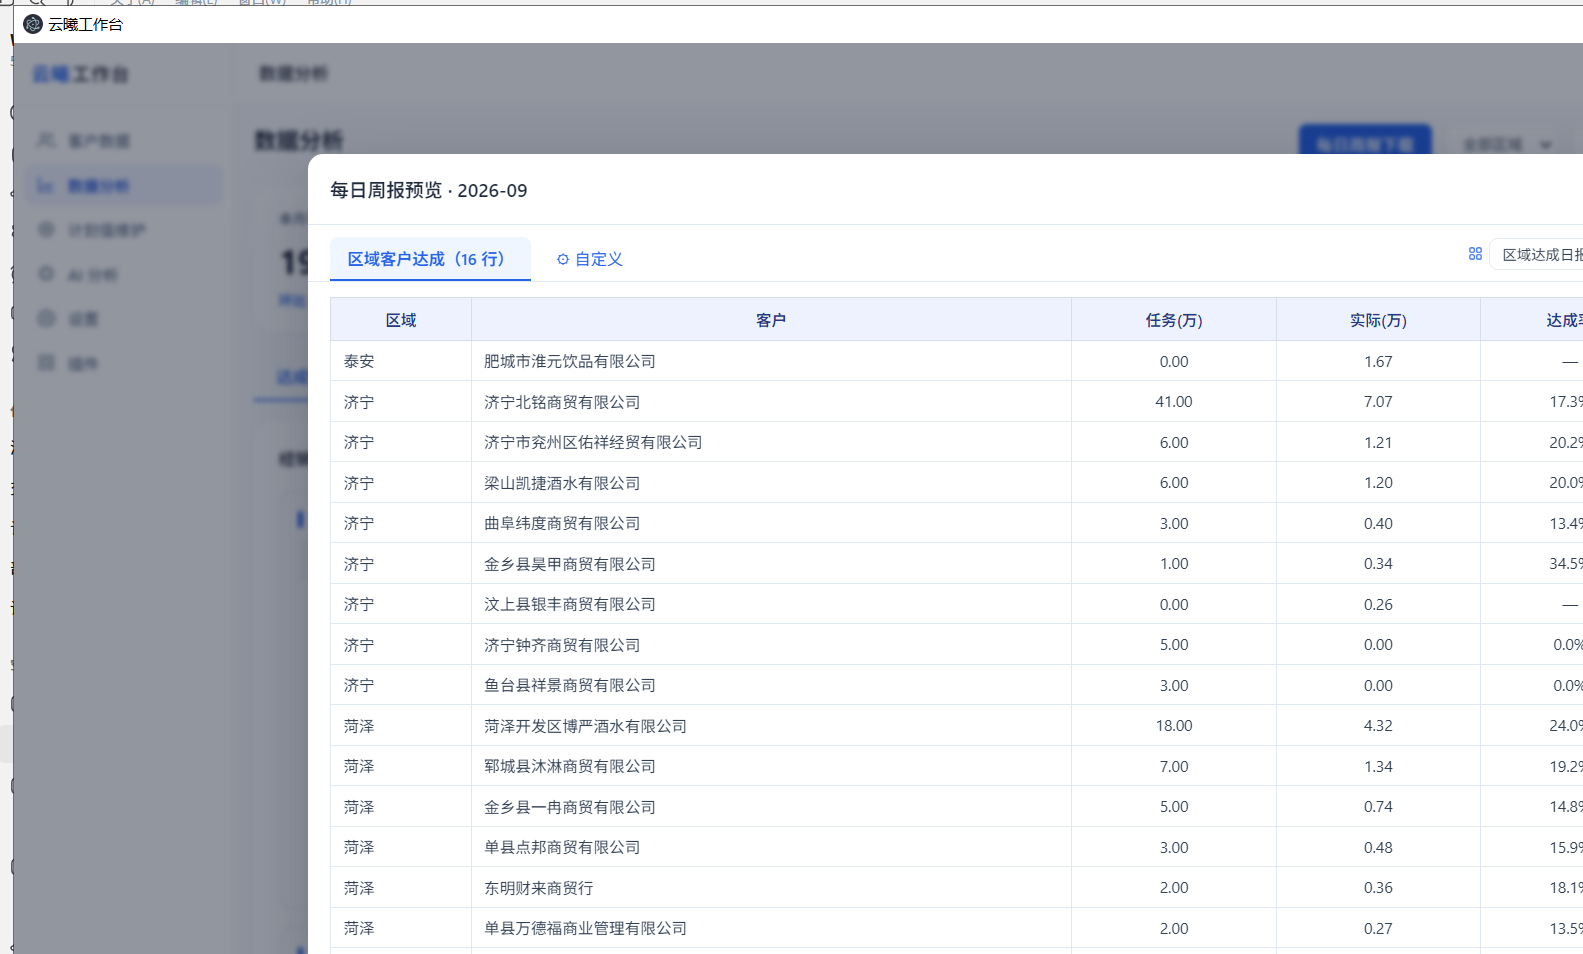Click actual value 0.36
This screenshot has height=954, width=1583.
(x=1378, y=888)
